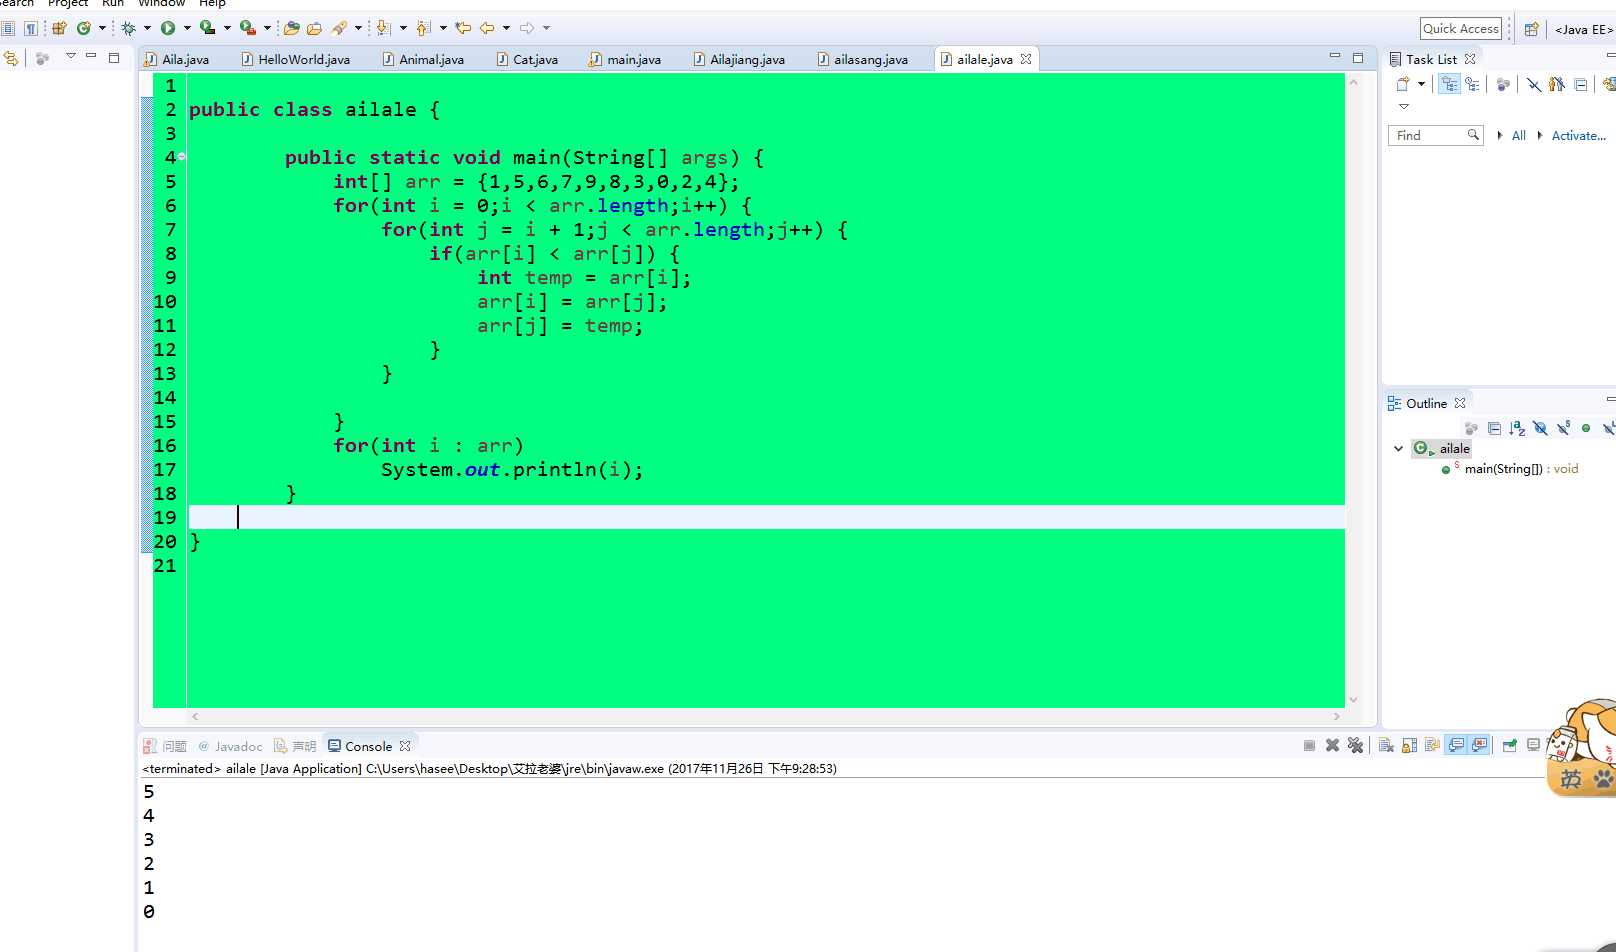Click the Quick Access field

(1461, 28)
